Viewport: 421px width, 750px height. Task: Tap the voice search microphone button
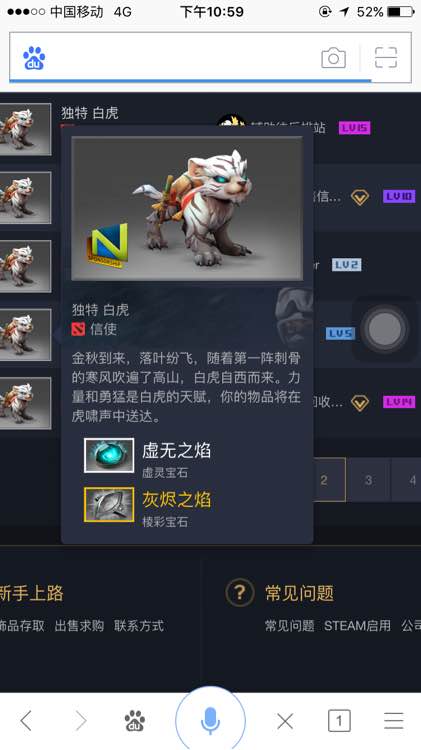[210, 721]
